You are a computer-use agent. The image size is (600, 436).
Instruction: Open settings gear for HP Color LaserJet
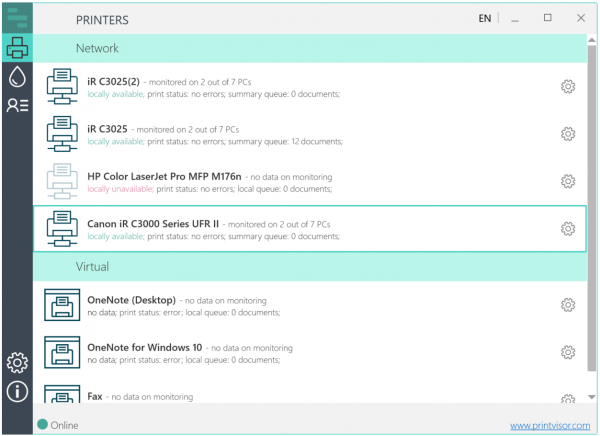567,181
